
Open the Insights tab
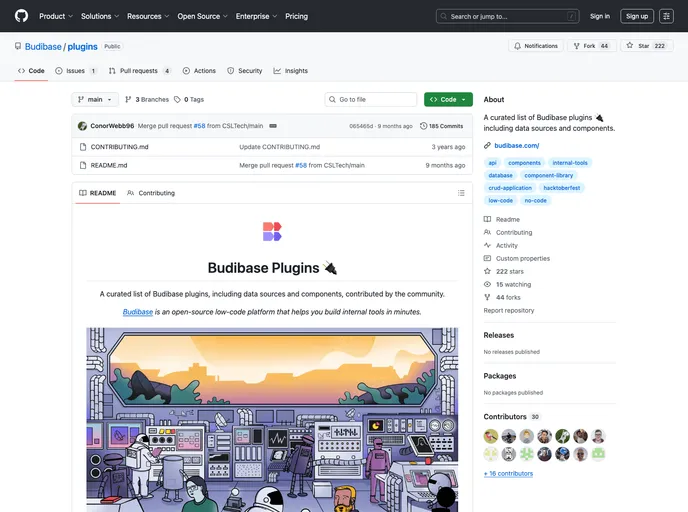[291, 71]
